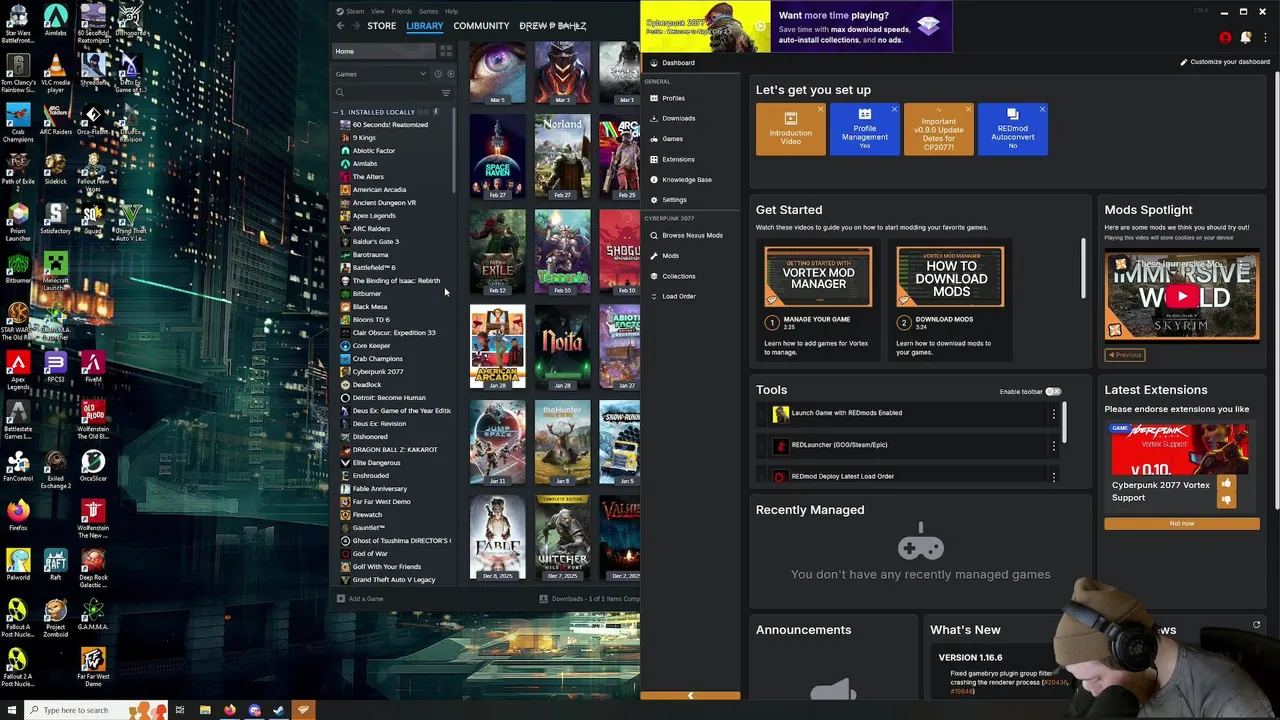Play Immersive World Skyrim spotlight video
The image size is (1280, 720).
point(1182,296)
